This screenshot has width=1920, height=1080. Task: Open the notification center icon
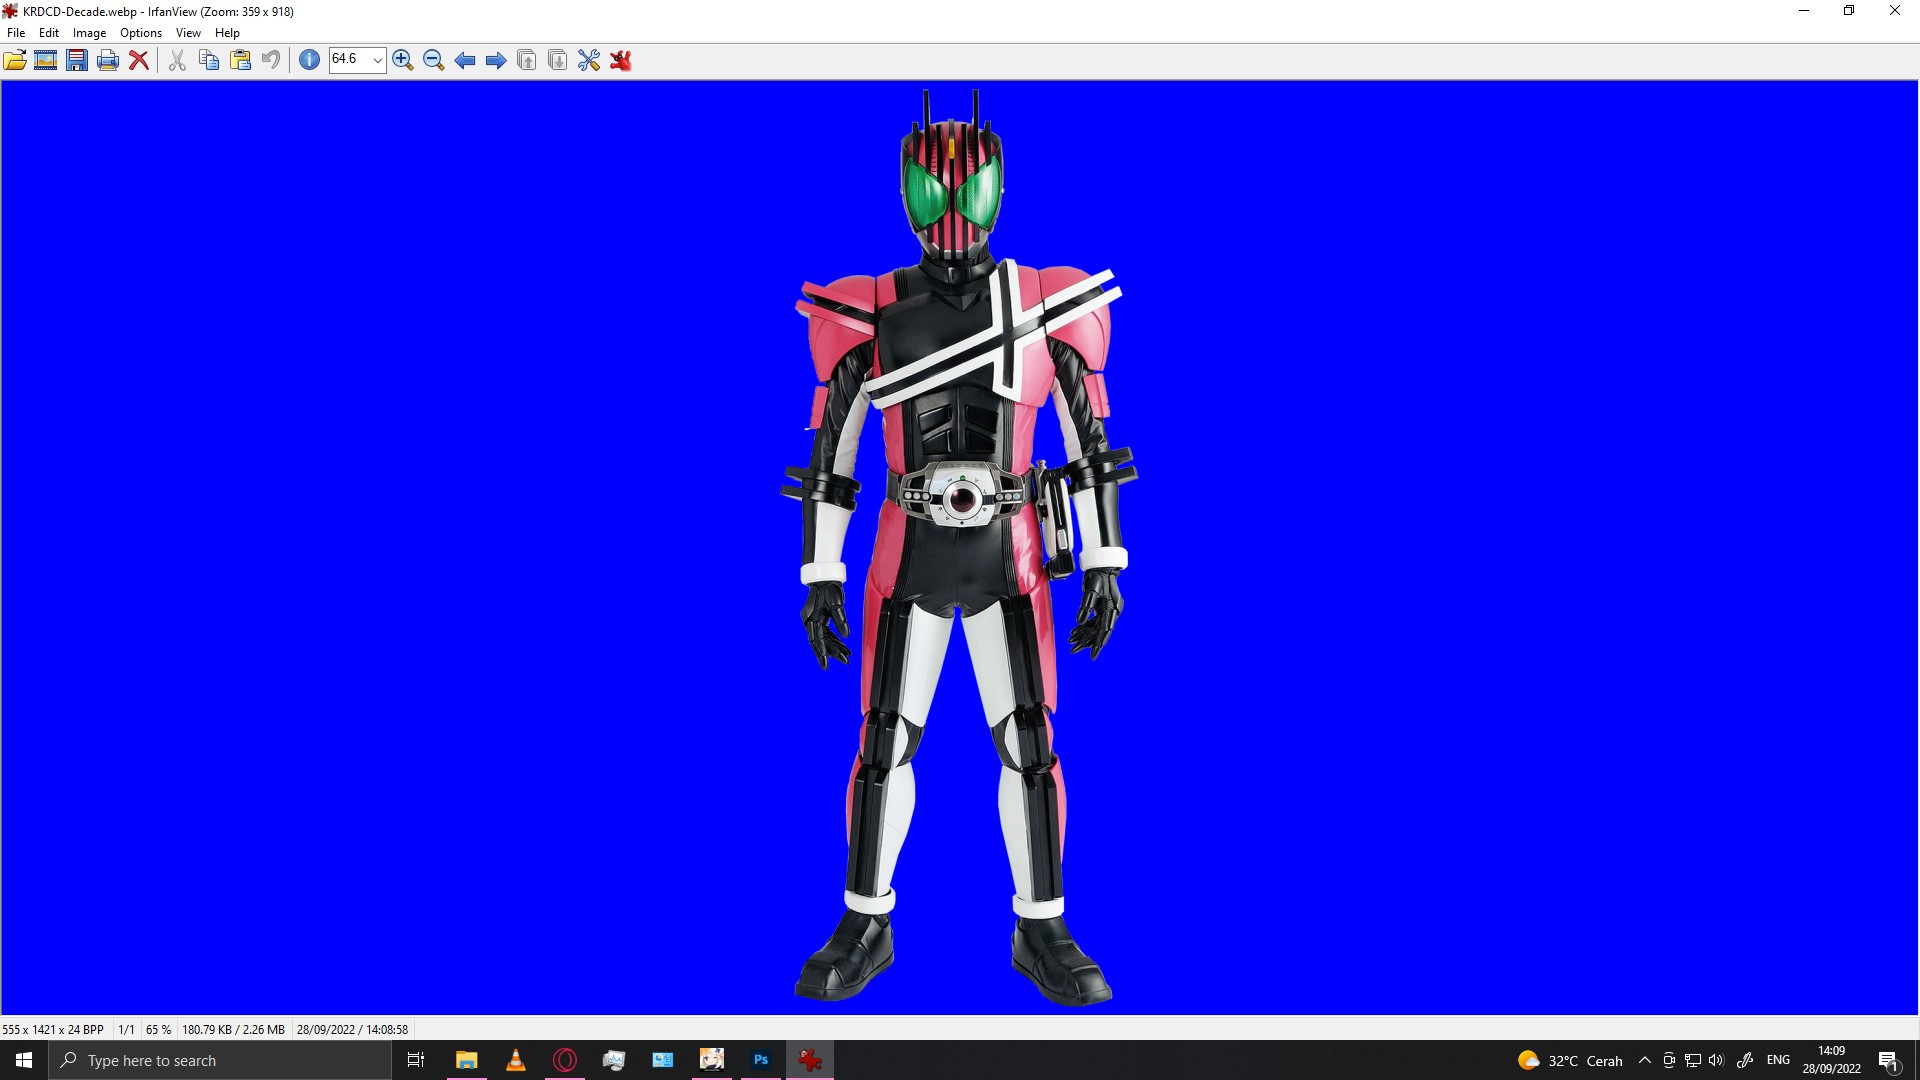pyautogui.click(x=1889, y=1060)
